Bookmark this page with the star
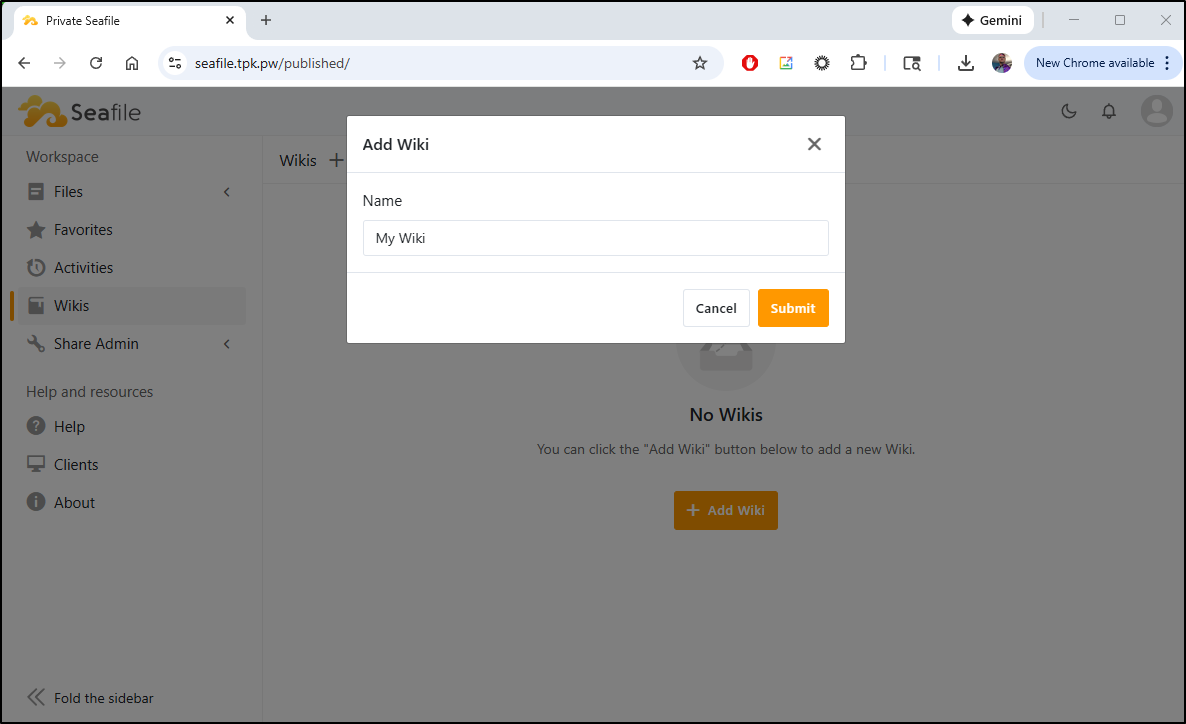Image resolution: width=1186 pixels, height=724 pixels. 700,63
